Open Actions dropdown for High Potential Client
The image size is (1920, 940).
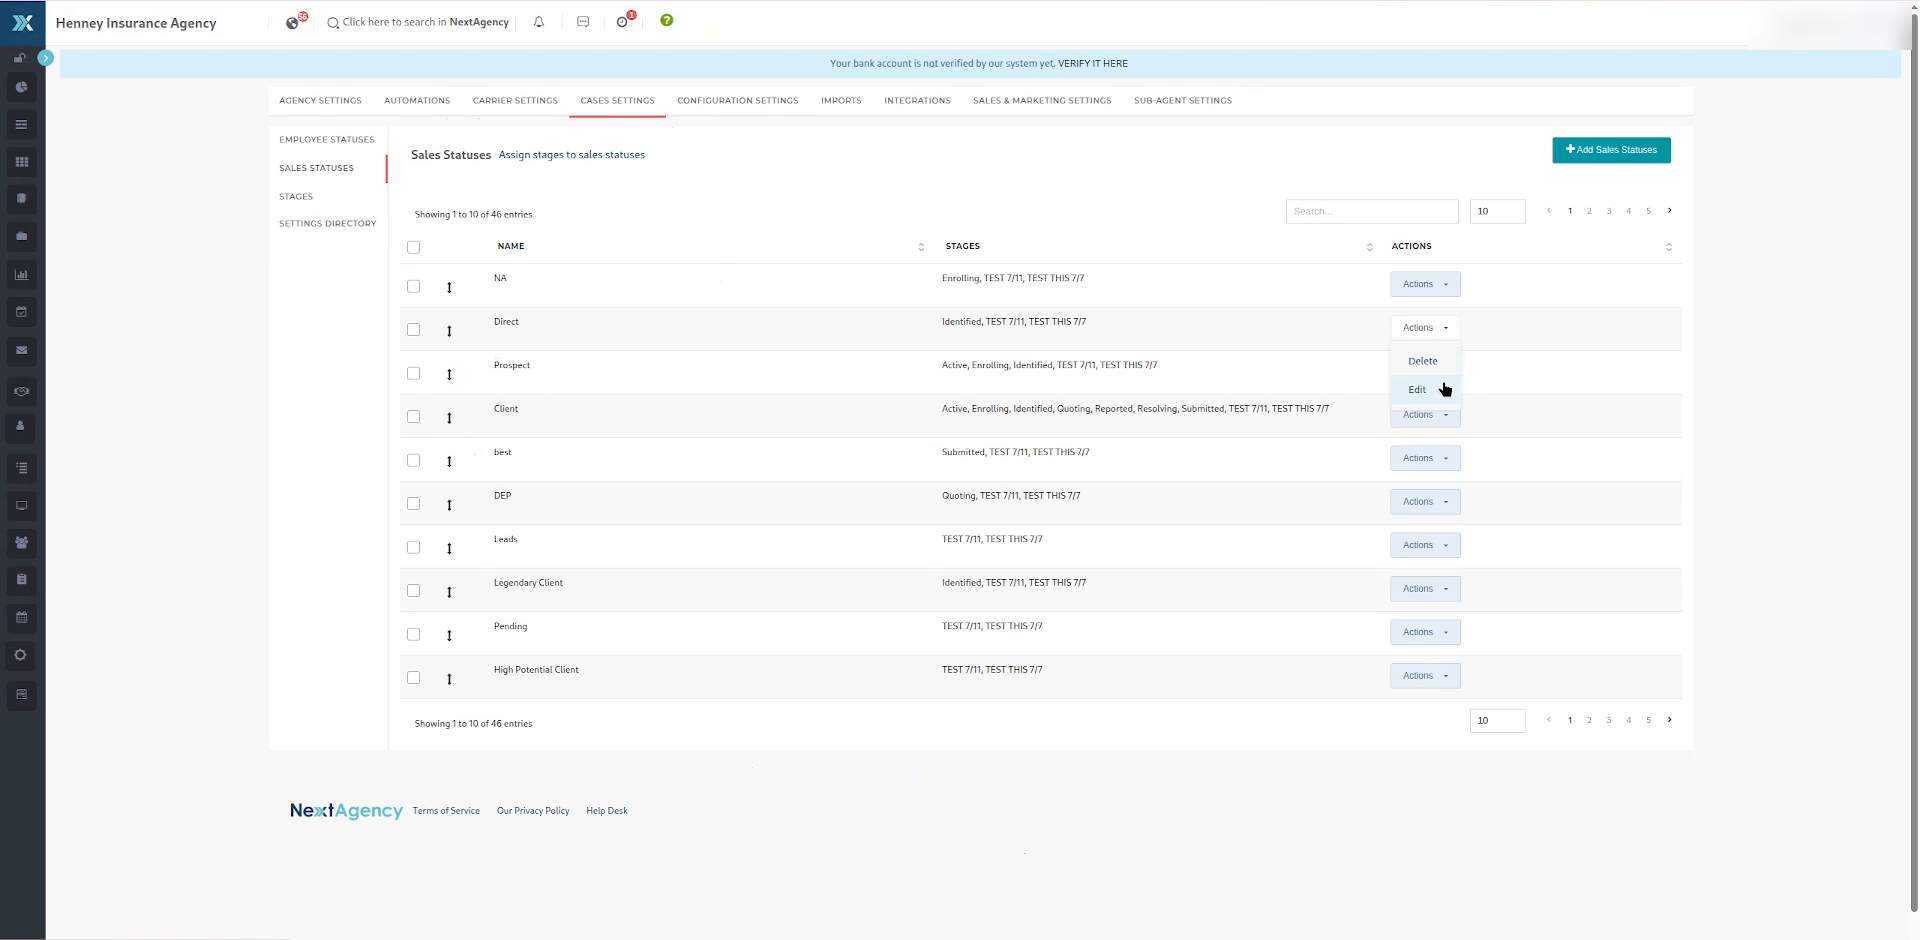[x=1425, y=676]
